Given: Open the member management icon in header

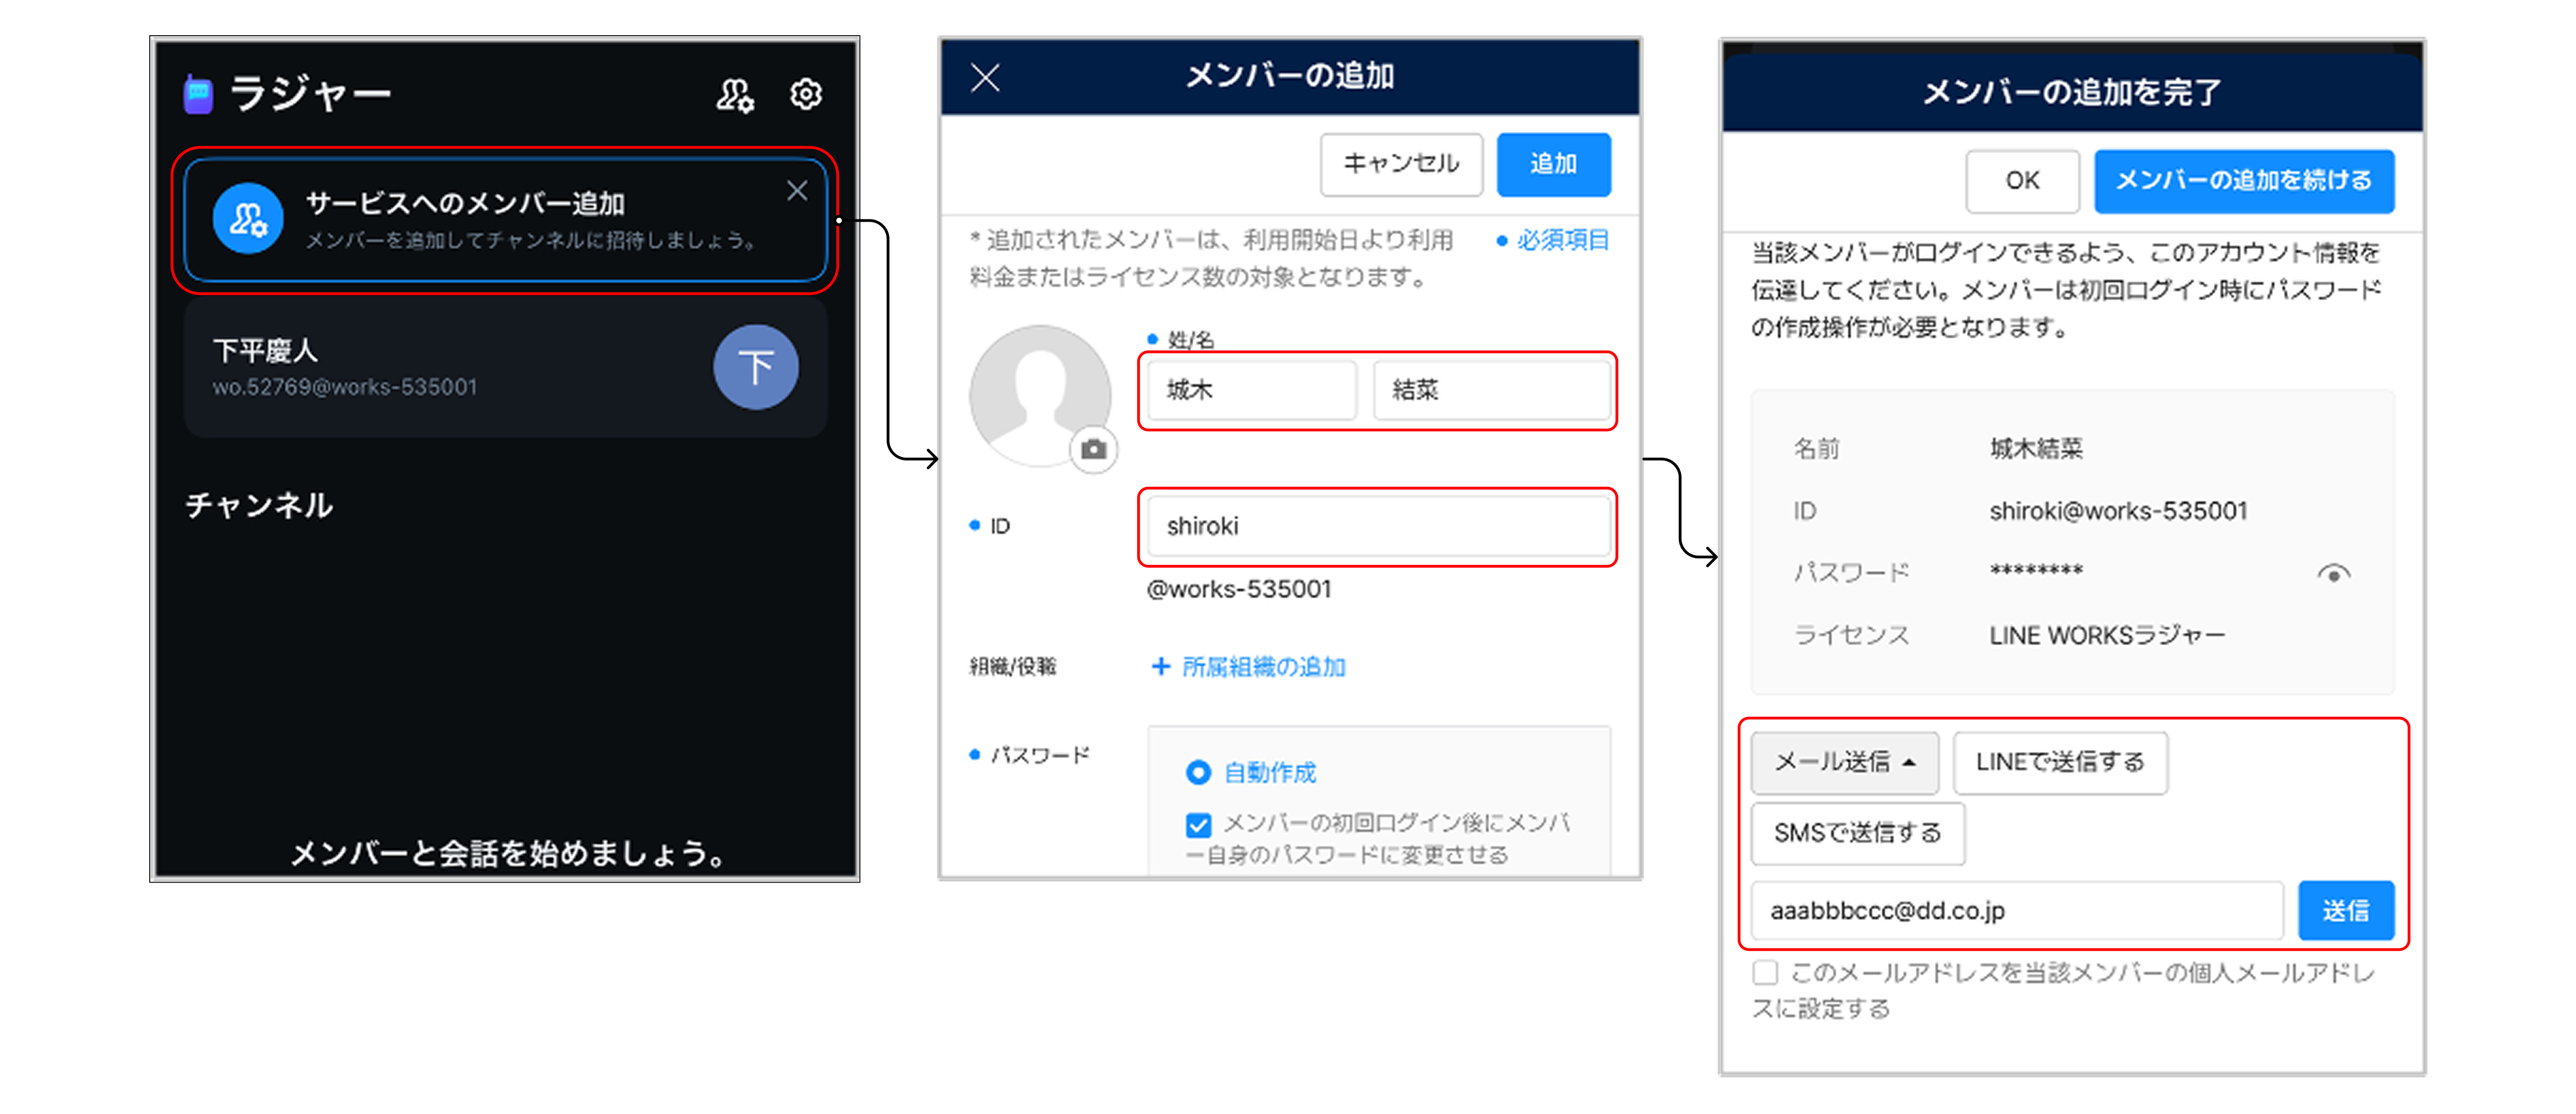Looking at the screenshot, I should [x=734, y=95].
